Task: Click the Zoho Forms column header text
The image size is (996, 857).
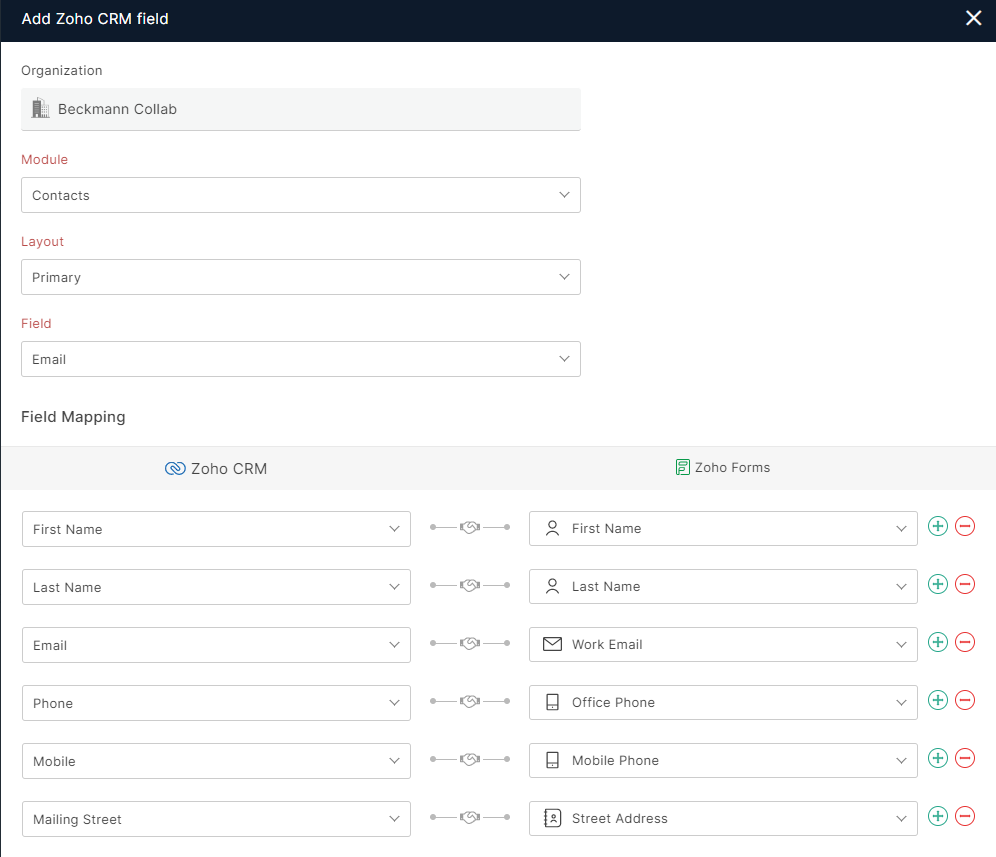Action: click(x=732, y=468)
